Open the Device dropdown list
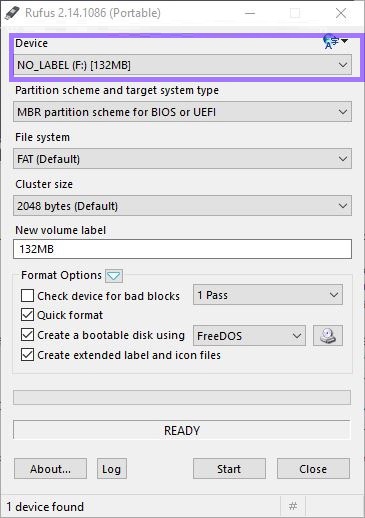365x518 pixels. click(x=182, y=65)
